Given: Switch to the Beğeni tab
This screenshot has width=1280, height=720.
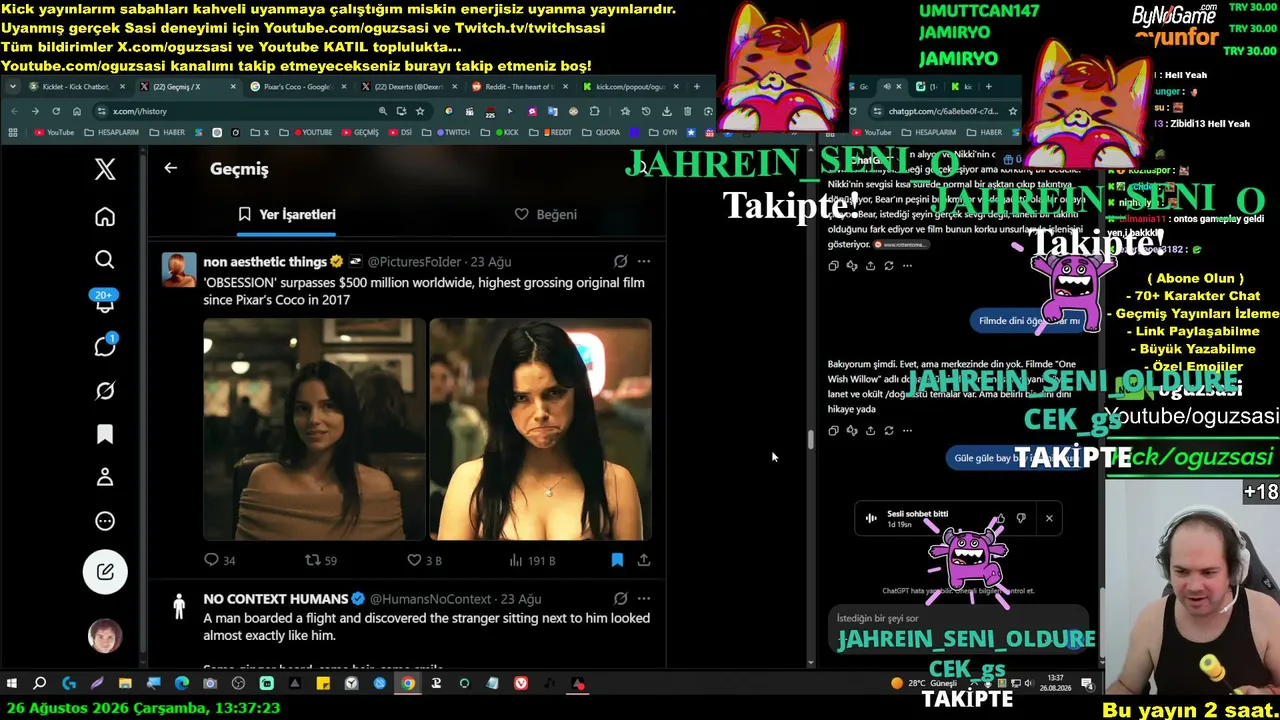Looking at the screenshot, I should [545, 214].
